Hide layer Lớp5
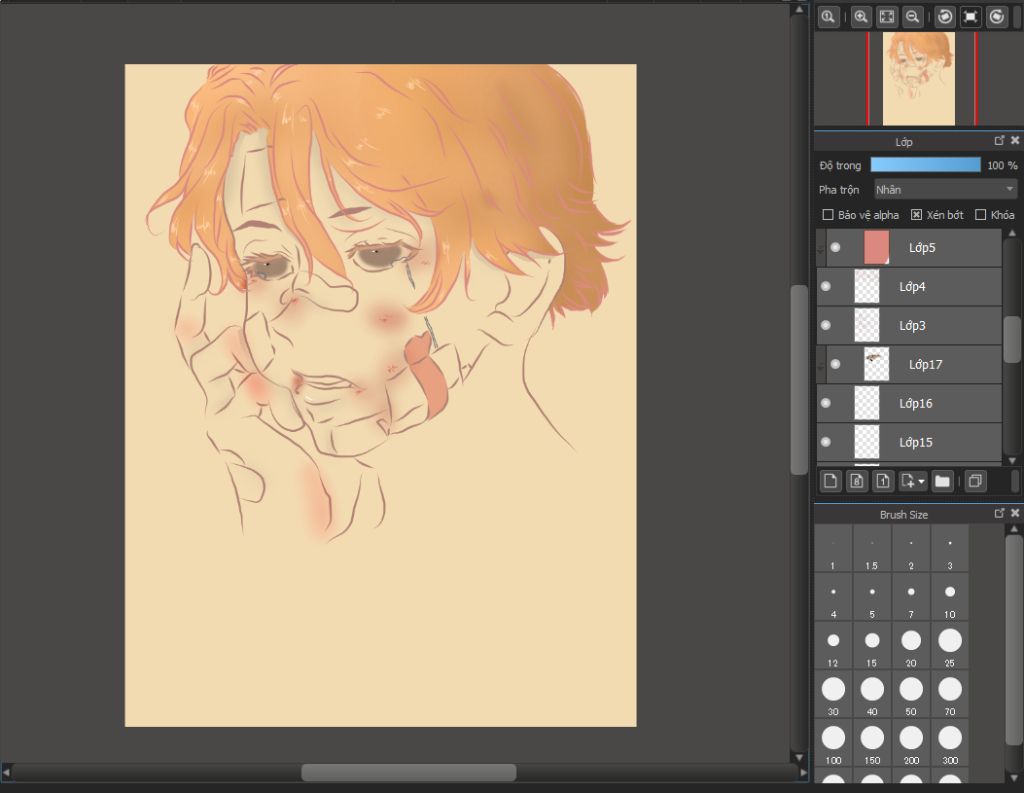The width and height of the screenshot is (1024, 793). [835, 248]
